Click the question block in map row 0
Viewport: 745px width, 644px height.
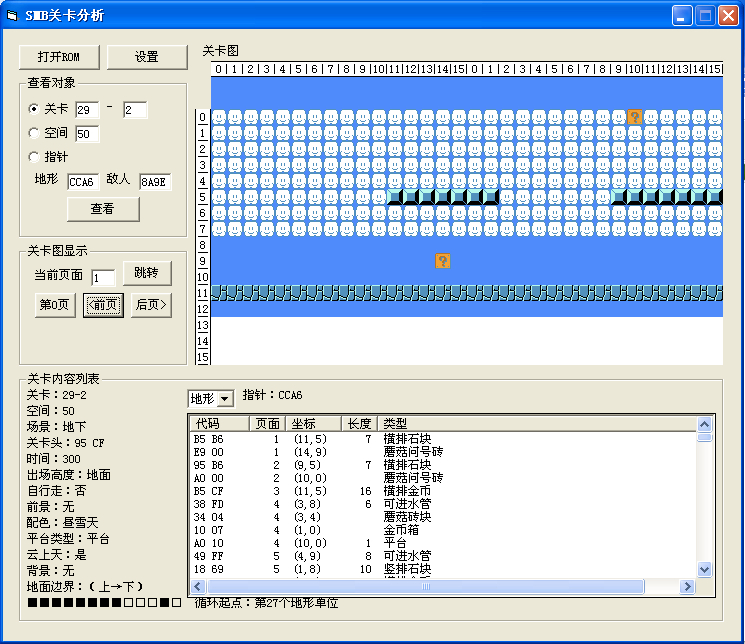635,116
